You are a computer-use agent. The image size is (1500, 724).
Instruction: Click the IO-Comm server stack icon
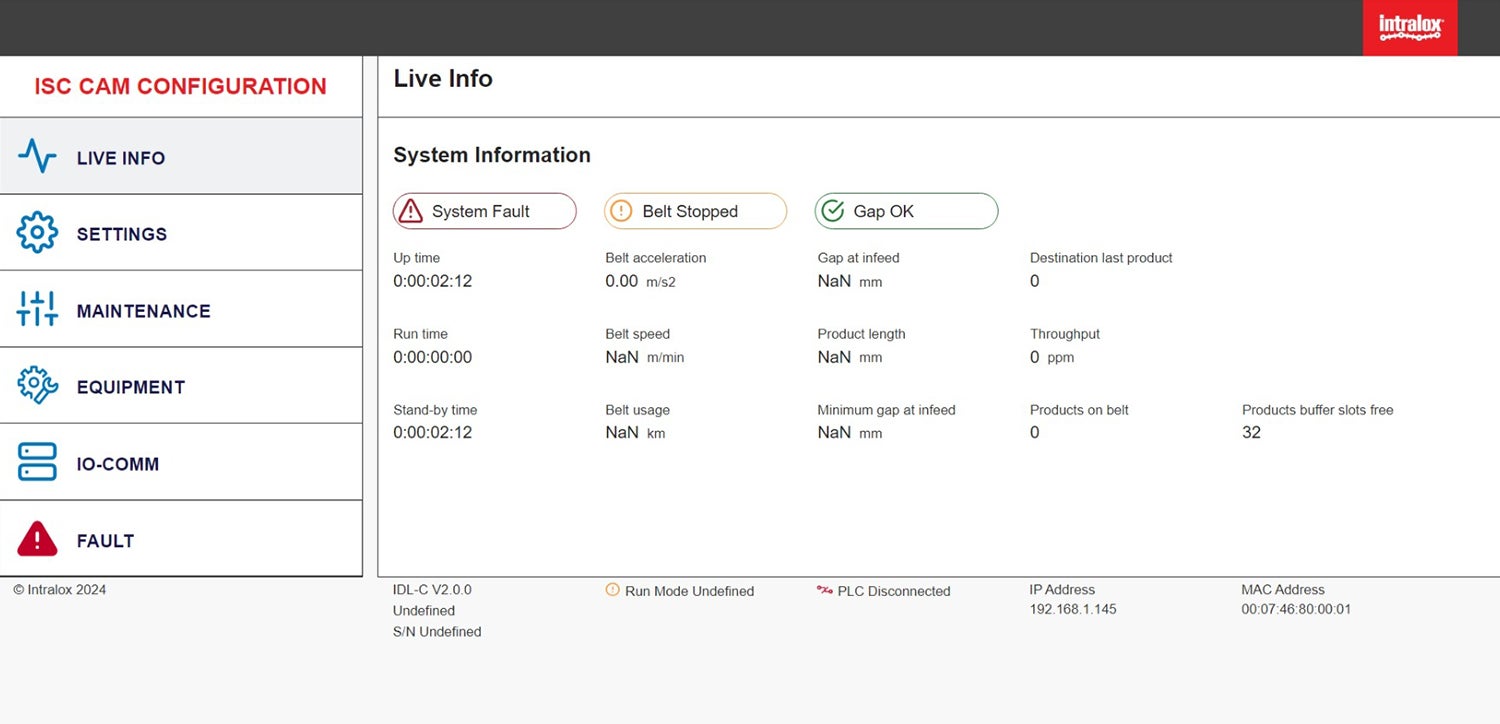tap(37, 462)
